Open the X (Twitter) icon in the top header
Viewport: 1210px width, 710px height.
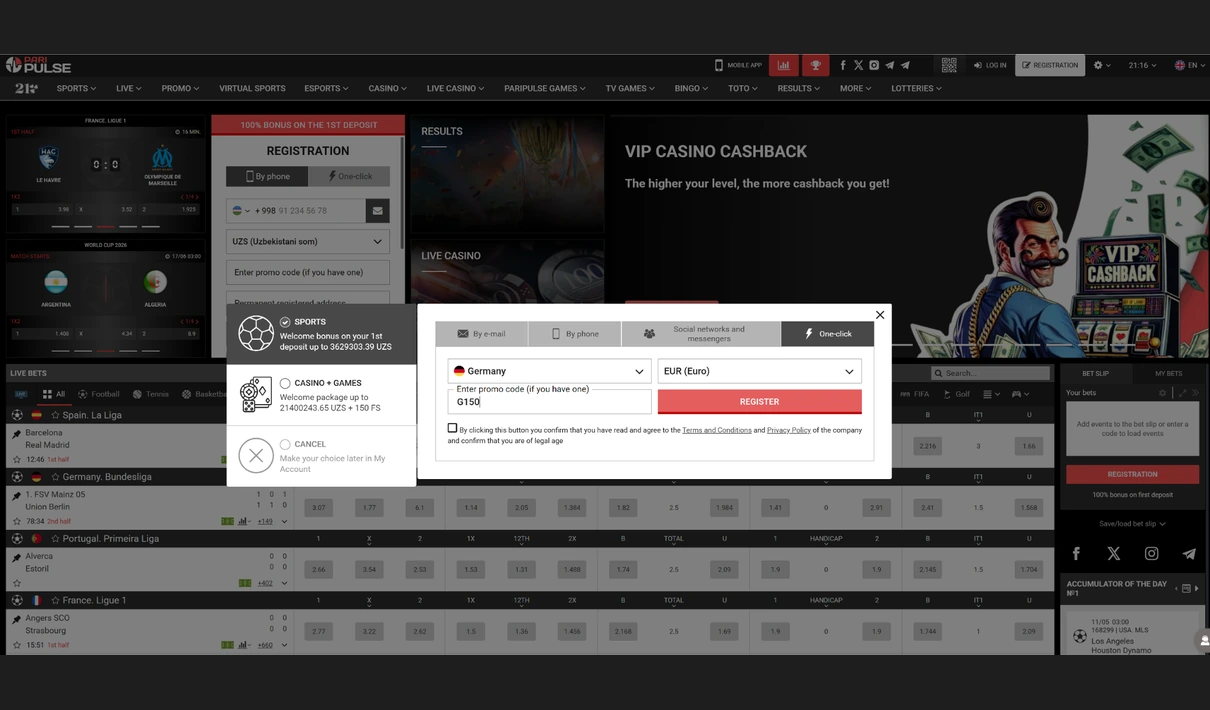point(858,65)
